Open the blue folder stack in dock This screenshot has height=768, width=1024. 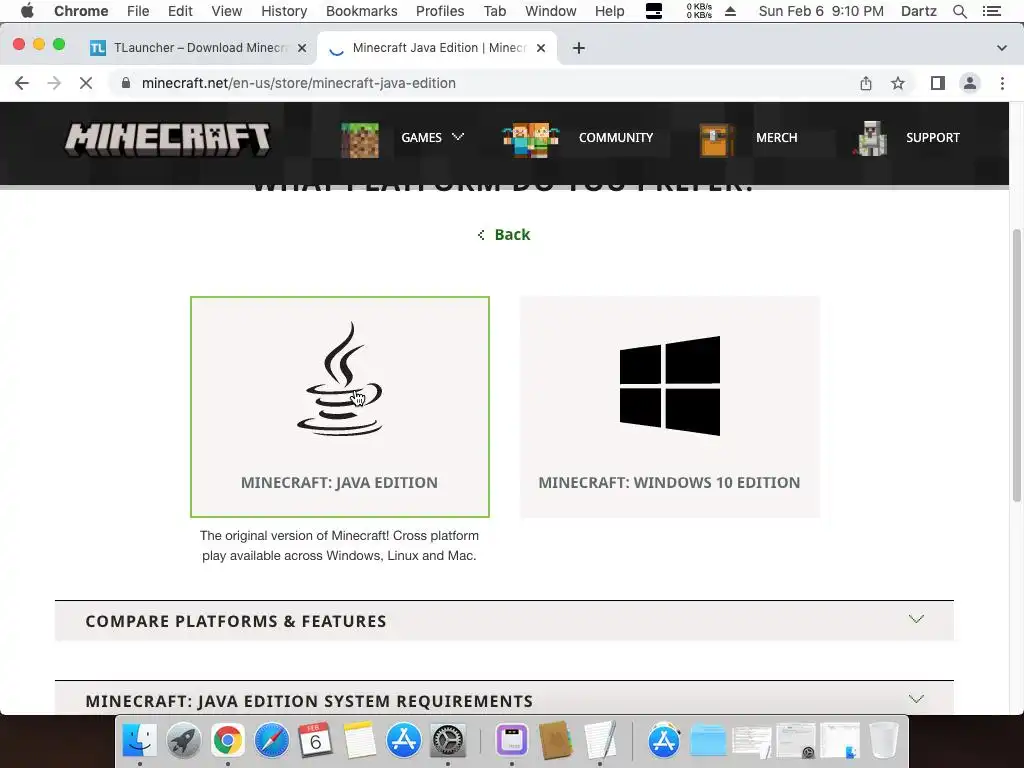click(x=708, y=741)
